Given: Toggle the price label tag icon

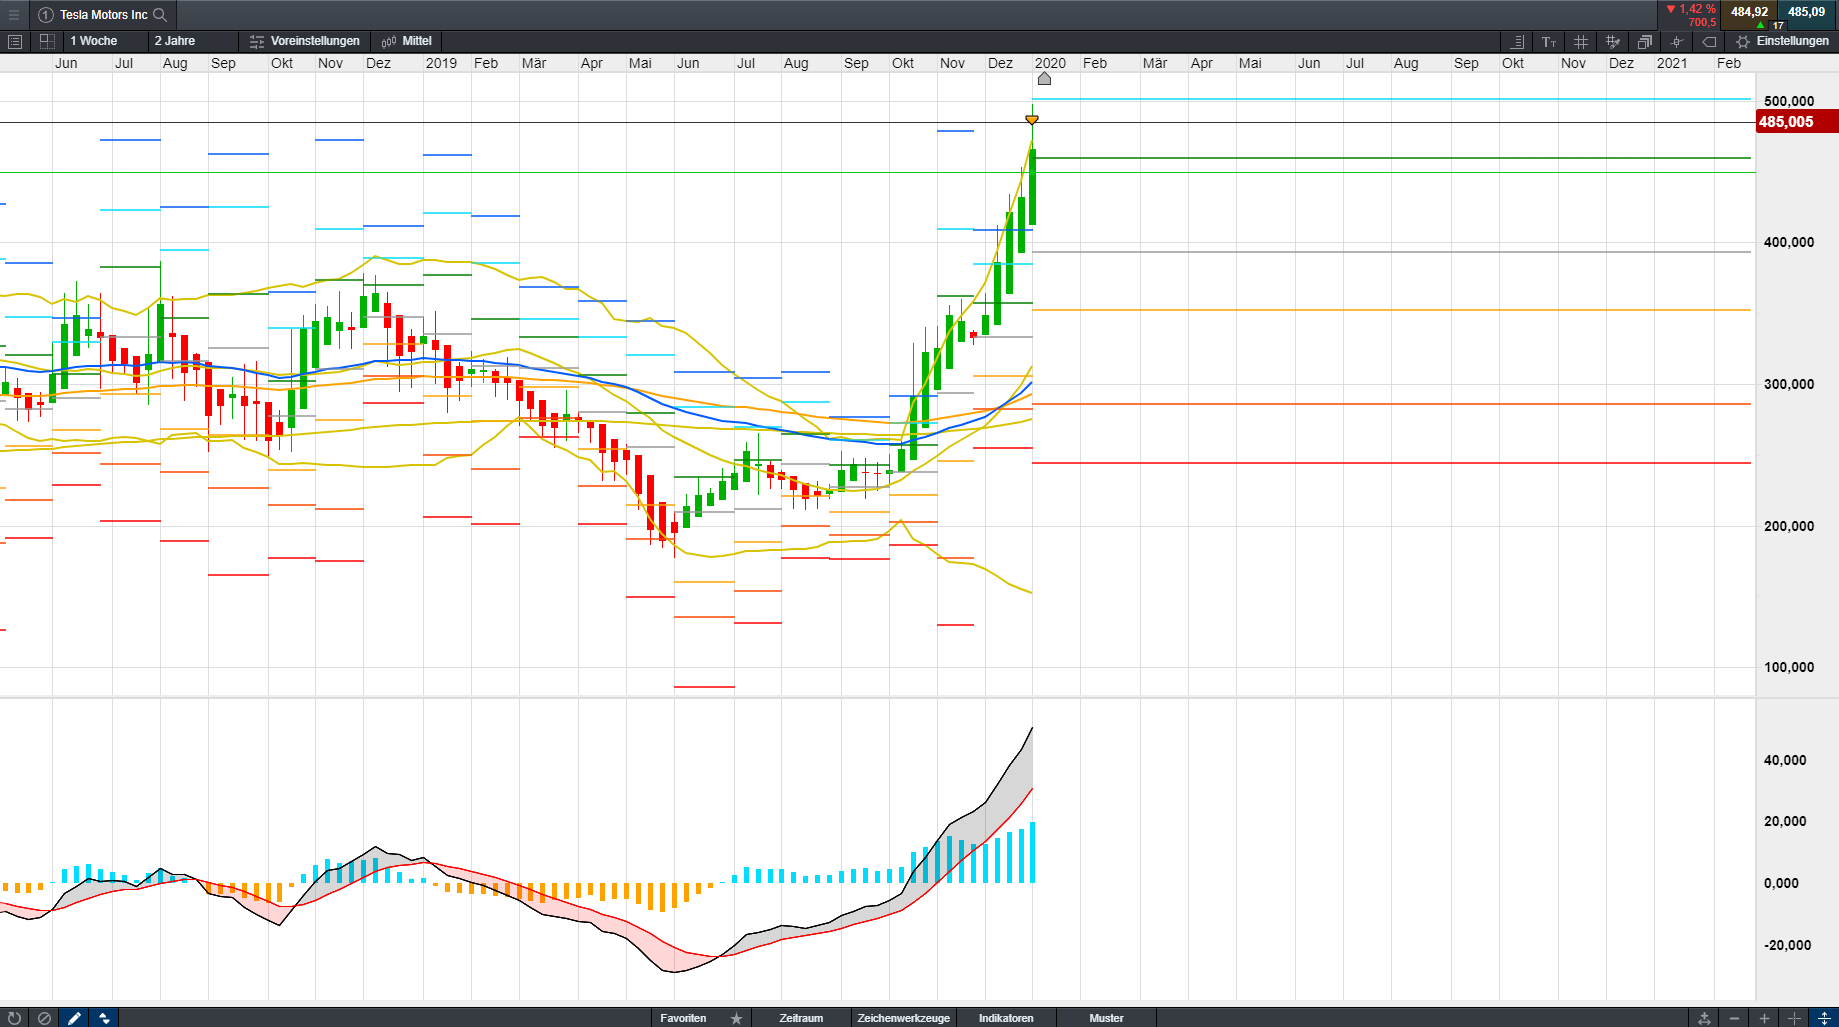Looking at the screenshot, I should 1709,42.
